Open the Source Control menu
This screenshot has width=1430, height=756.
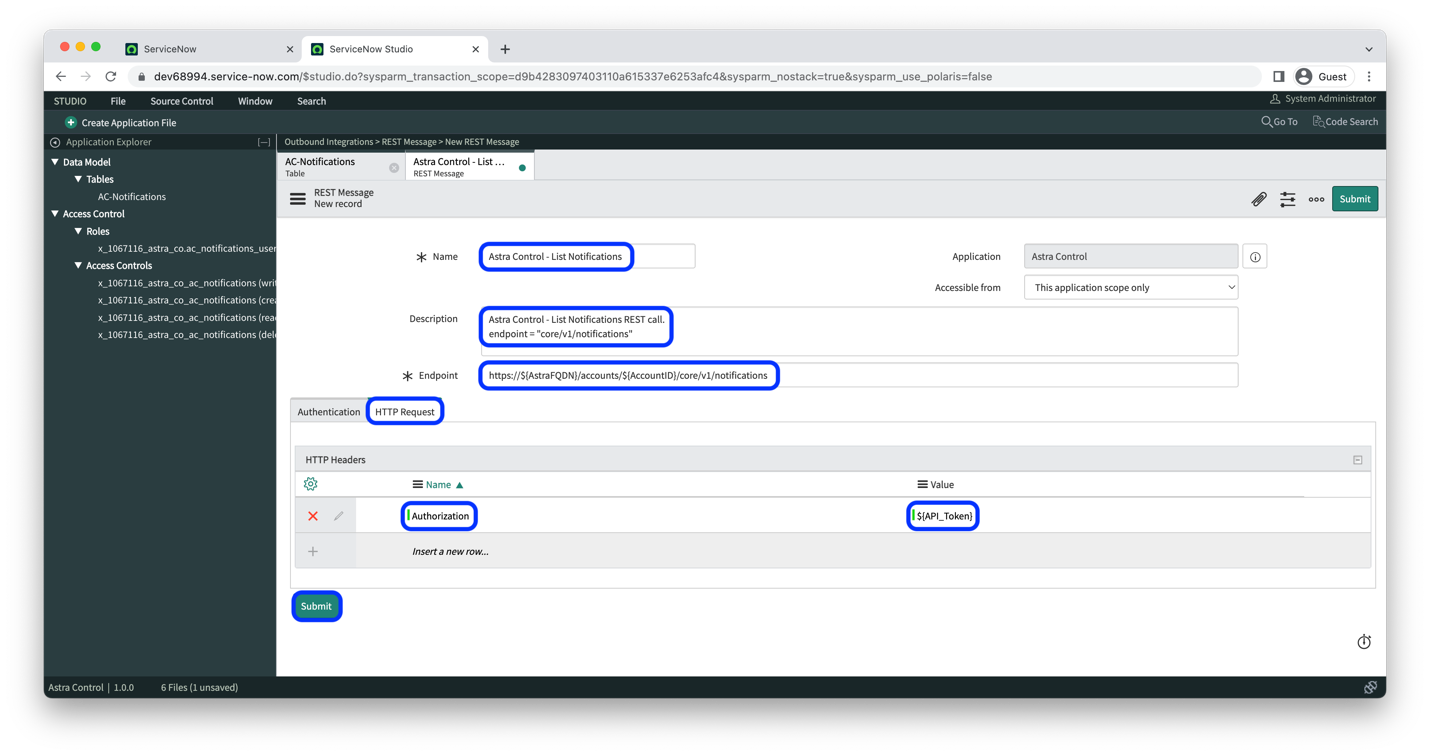[182, 101]
